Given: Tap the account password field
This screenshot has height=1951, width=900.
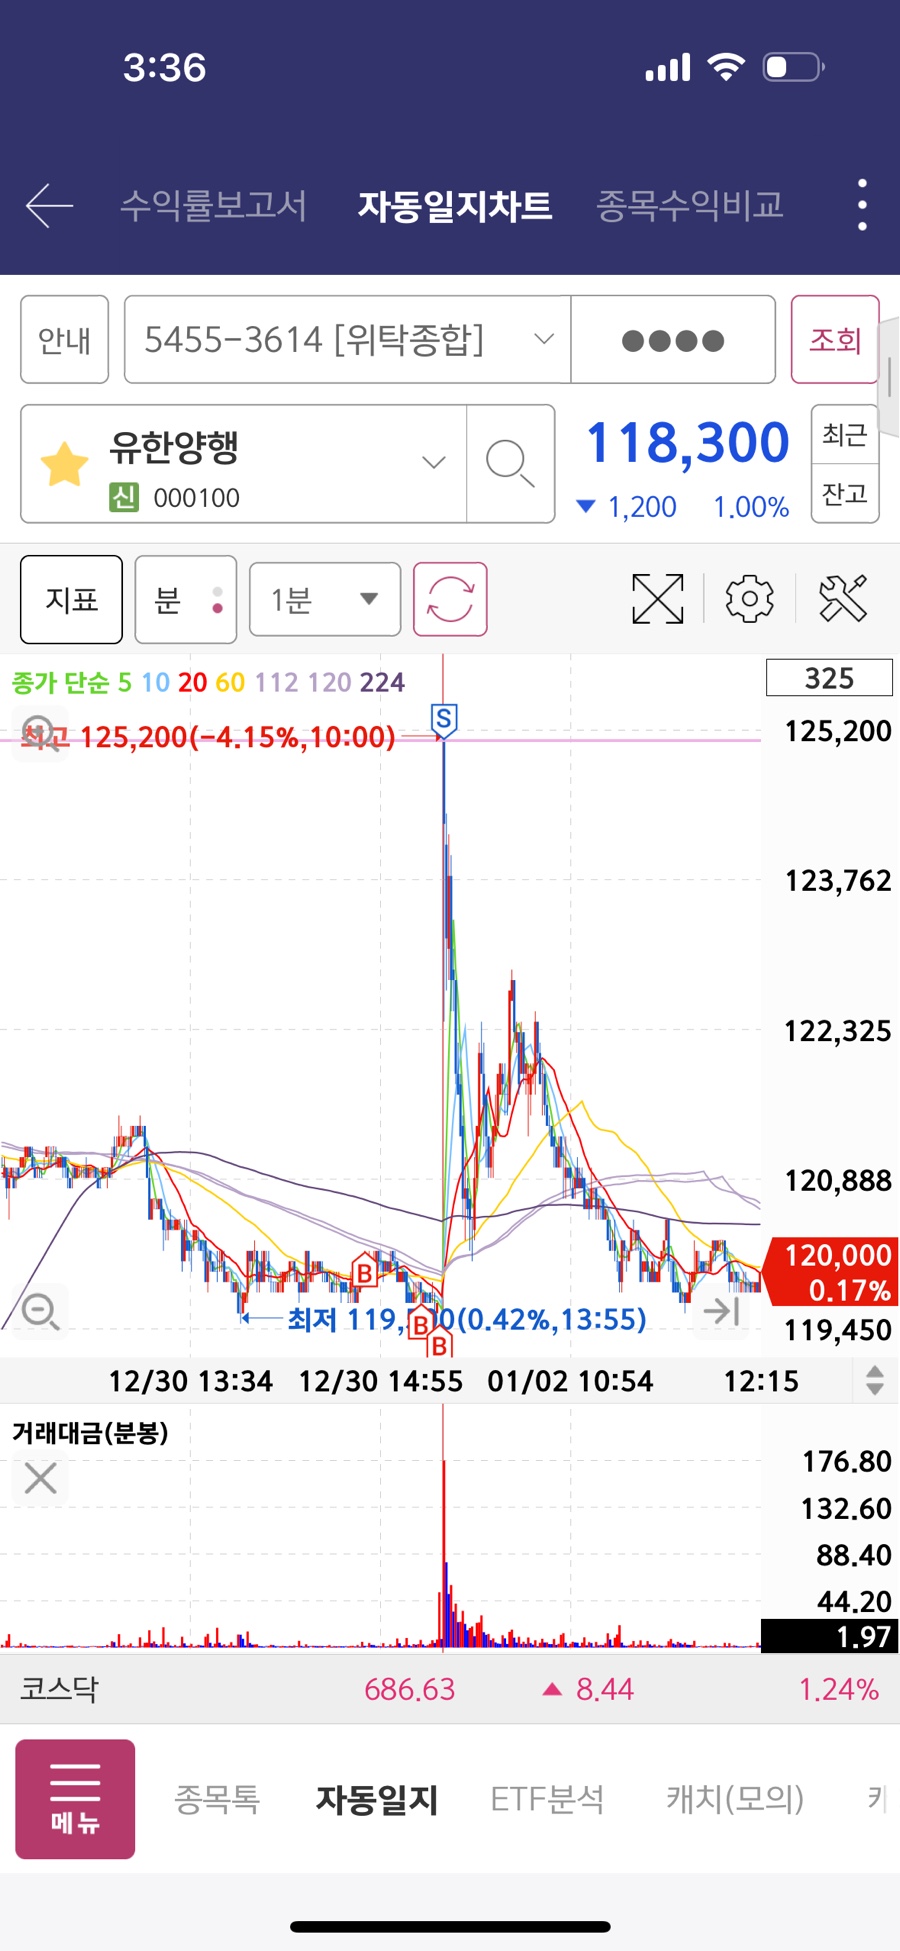Looking at the screenshot, I should [673, 340].
